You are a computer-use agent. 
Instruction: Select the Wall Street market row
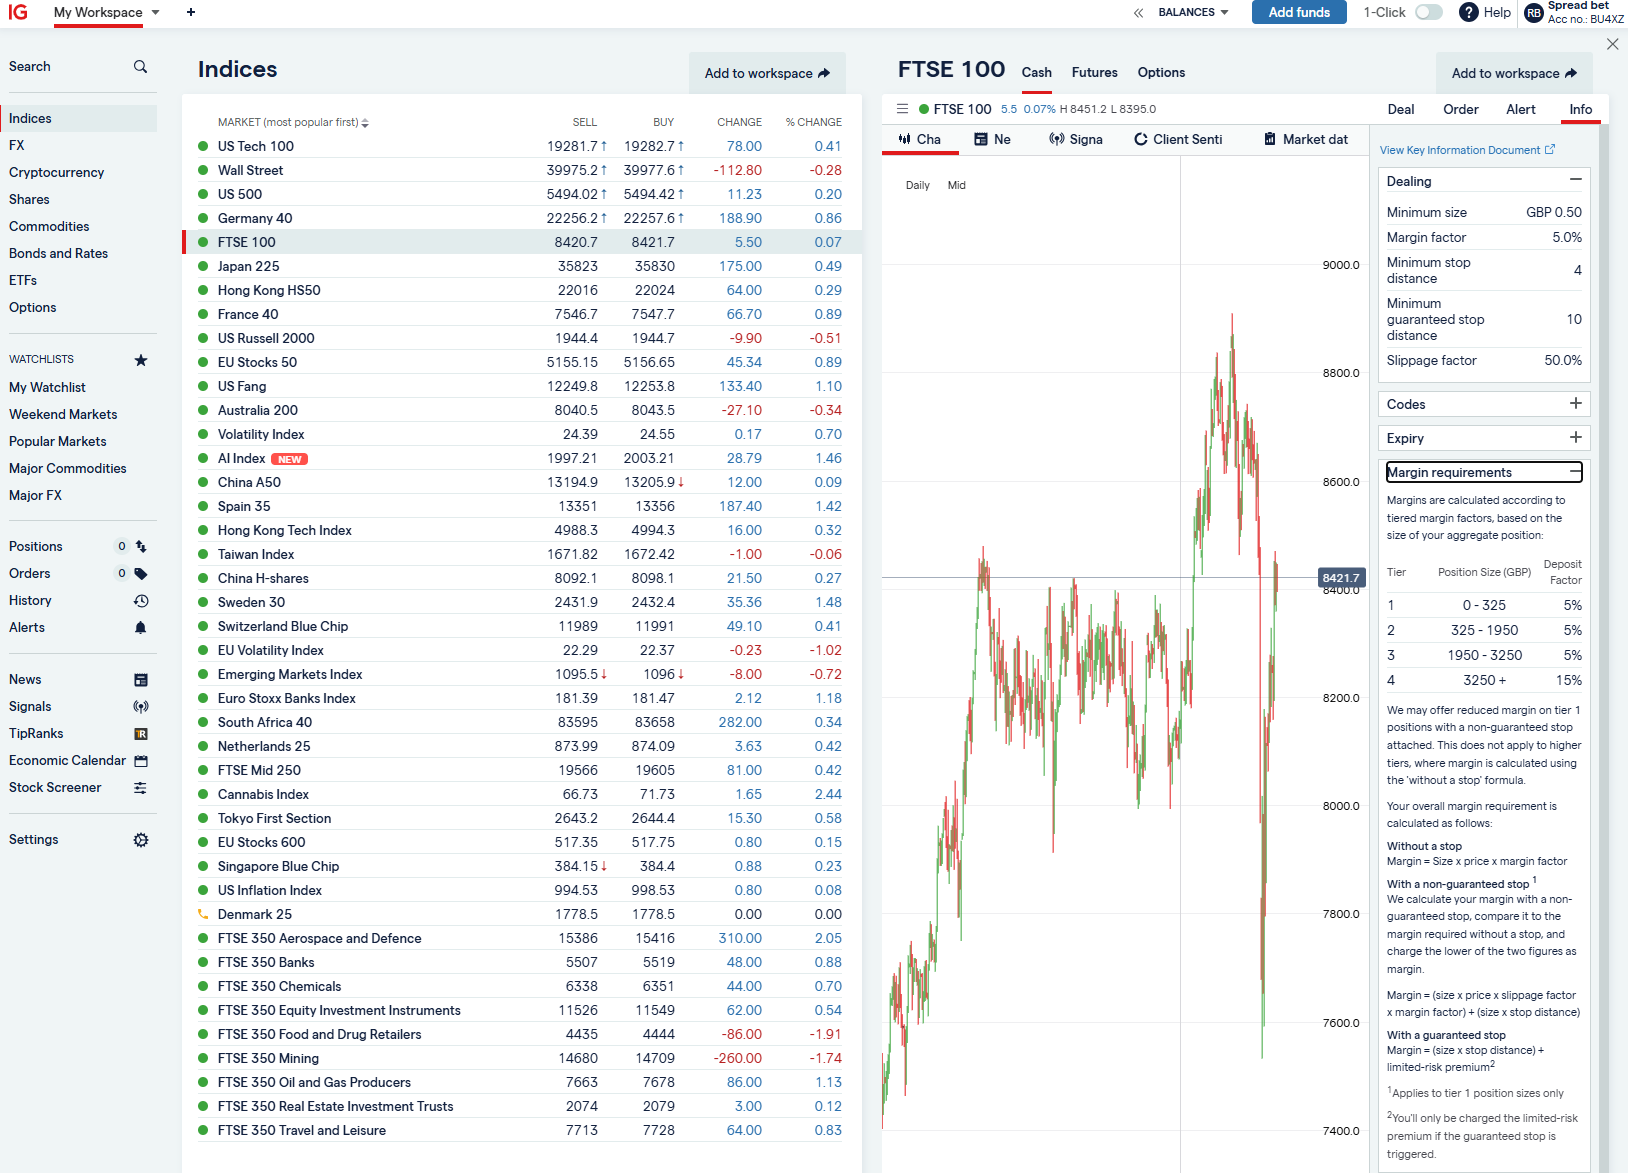(522, 170)
